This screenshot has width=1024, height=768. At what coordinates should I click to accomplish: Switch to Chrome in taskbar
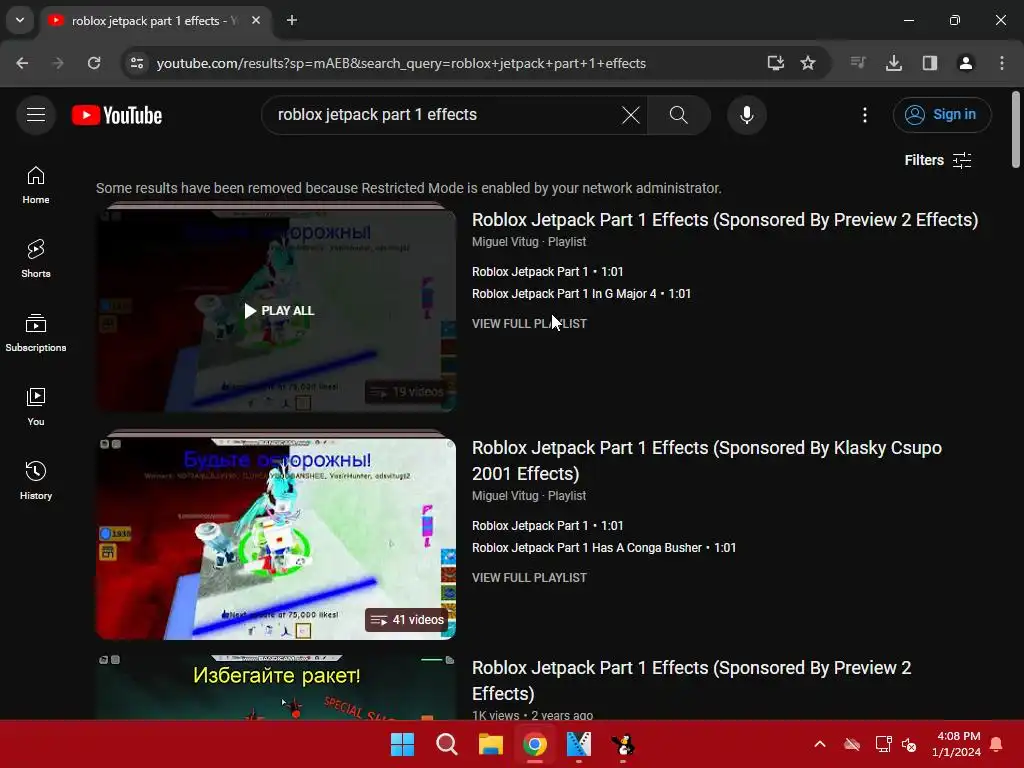[535, 744]
